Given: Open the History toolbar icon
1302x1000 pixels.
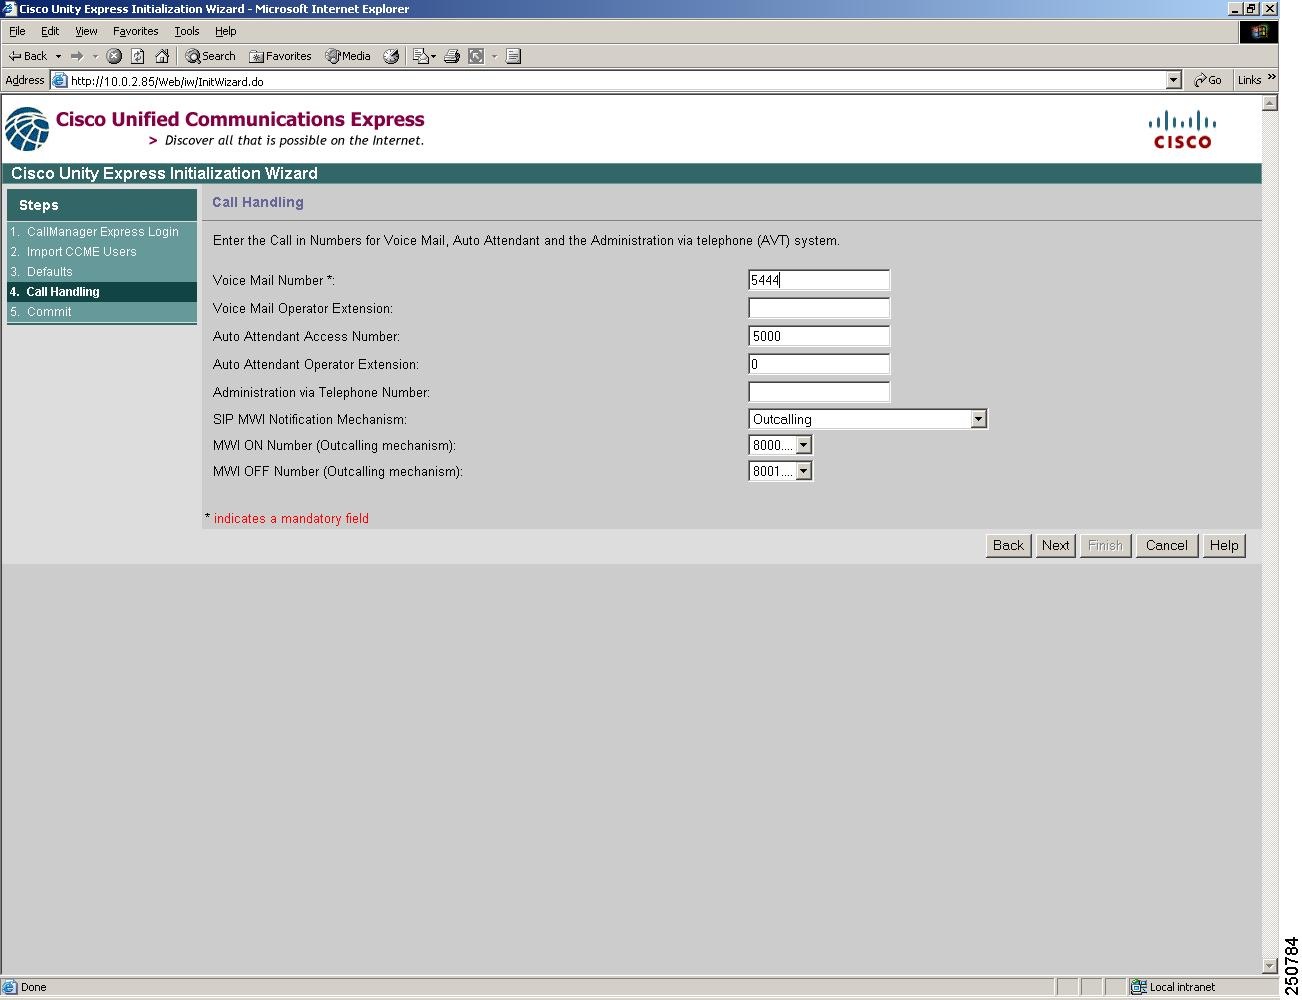Looking at the screenshot, I should tap(391, 56).
